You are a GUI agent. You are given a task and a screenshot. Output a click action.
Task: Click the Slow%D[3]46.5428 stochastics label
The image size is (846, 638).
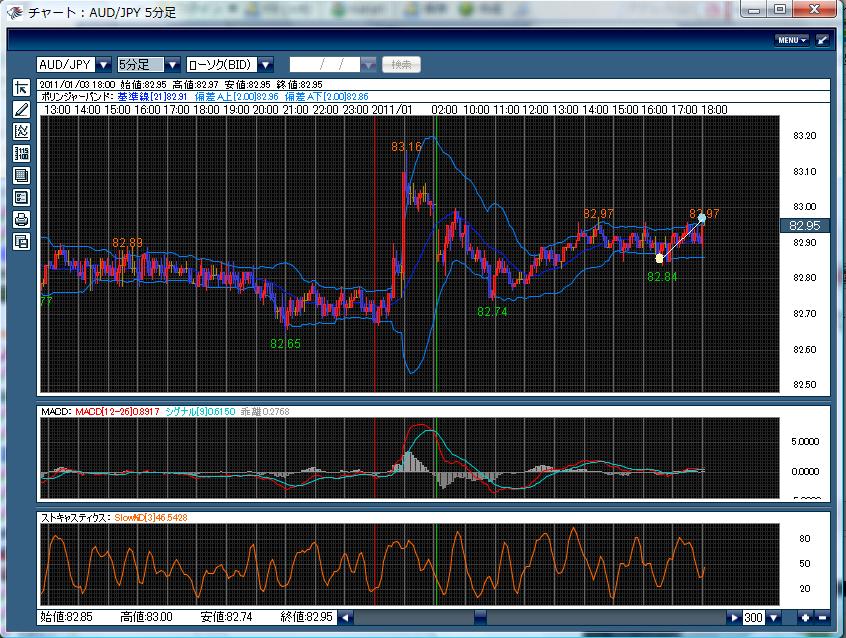(x=151, y=517)
